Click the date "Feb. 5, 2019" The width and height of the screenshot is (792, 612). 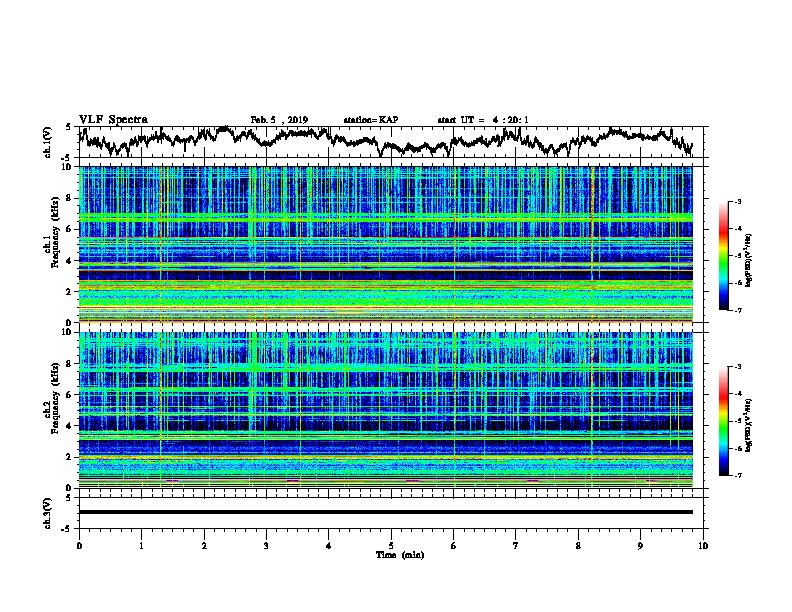pos(279,120)
